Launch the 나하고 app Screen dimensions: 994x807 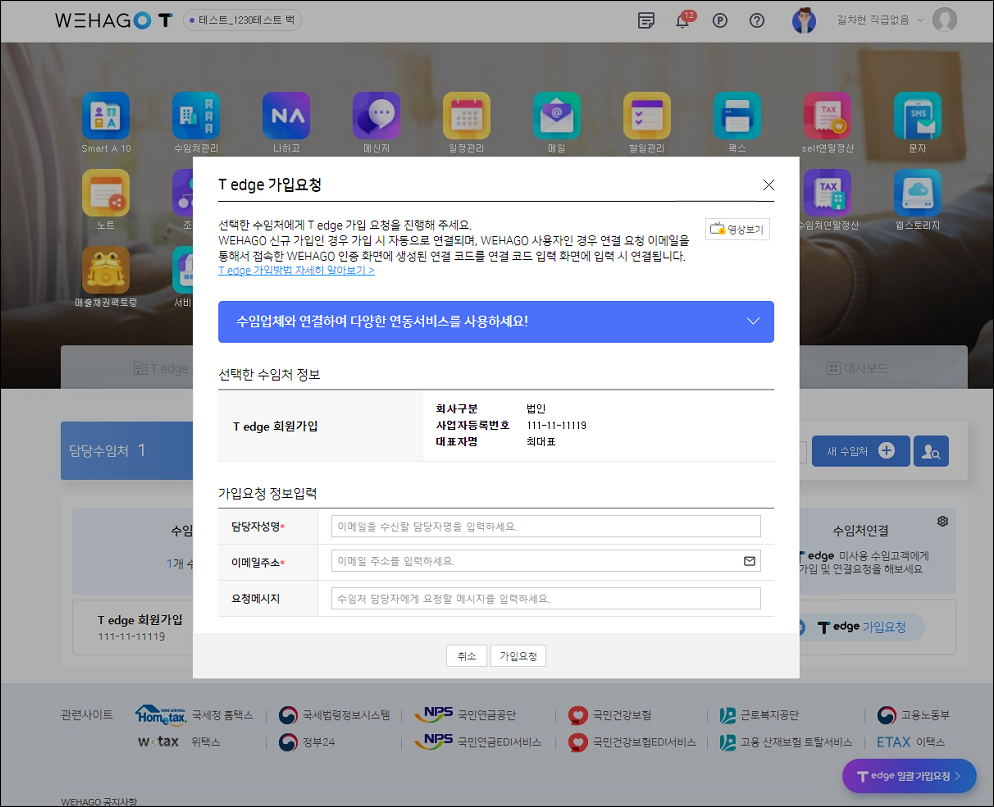[286, 116]
